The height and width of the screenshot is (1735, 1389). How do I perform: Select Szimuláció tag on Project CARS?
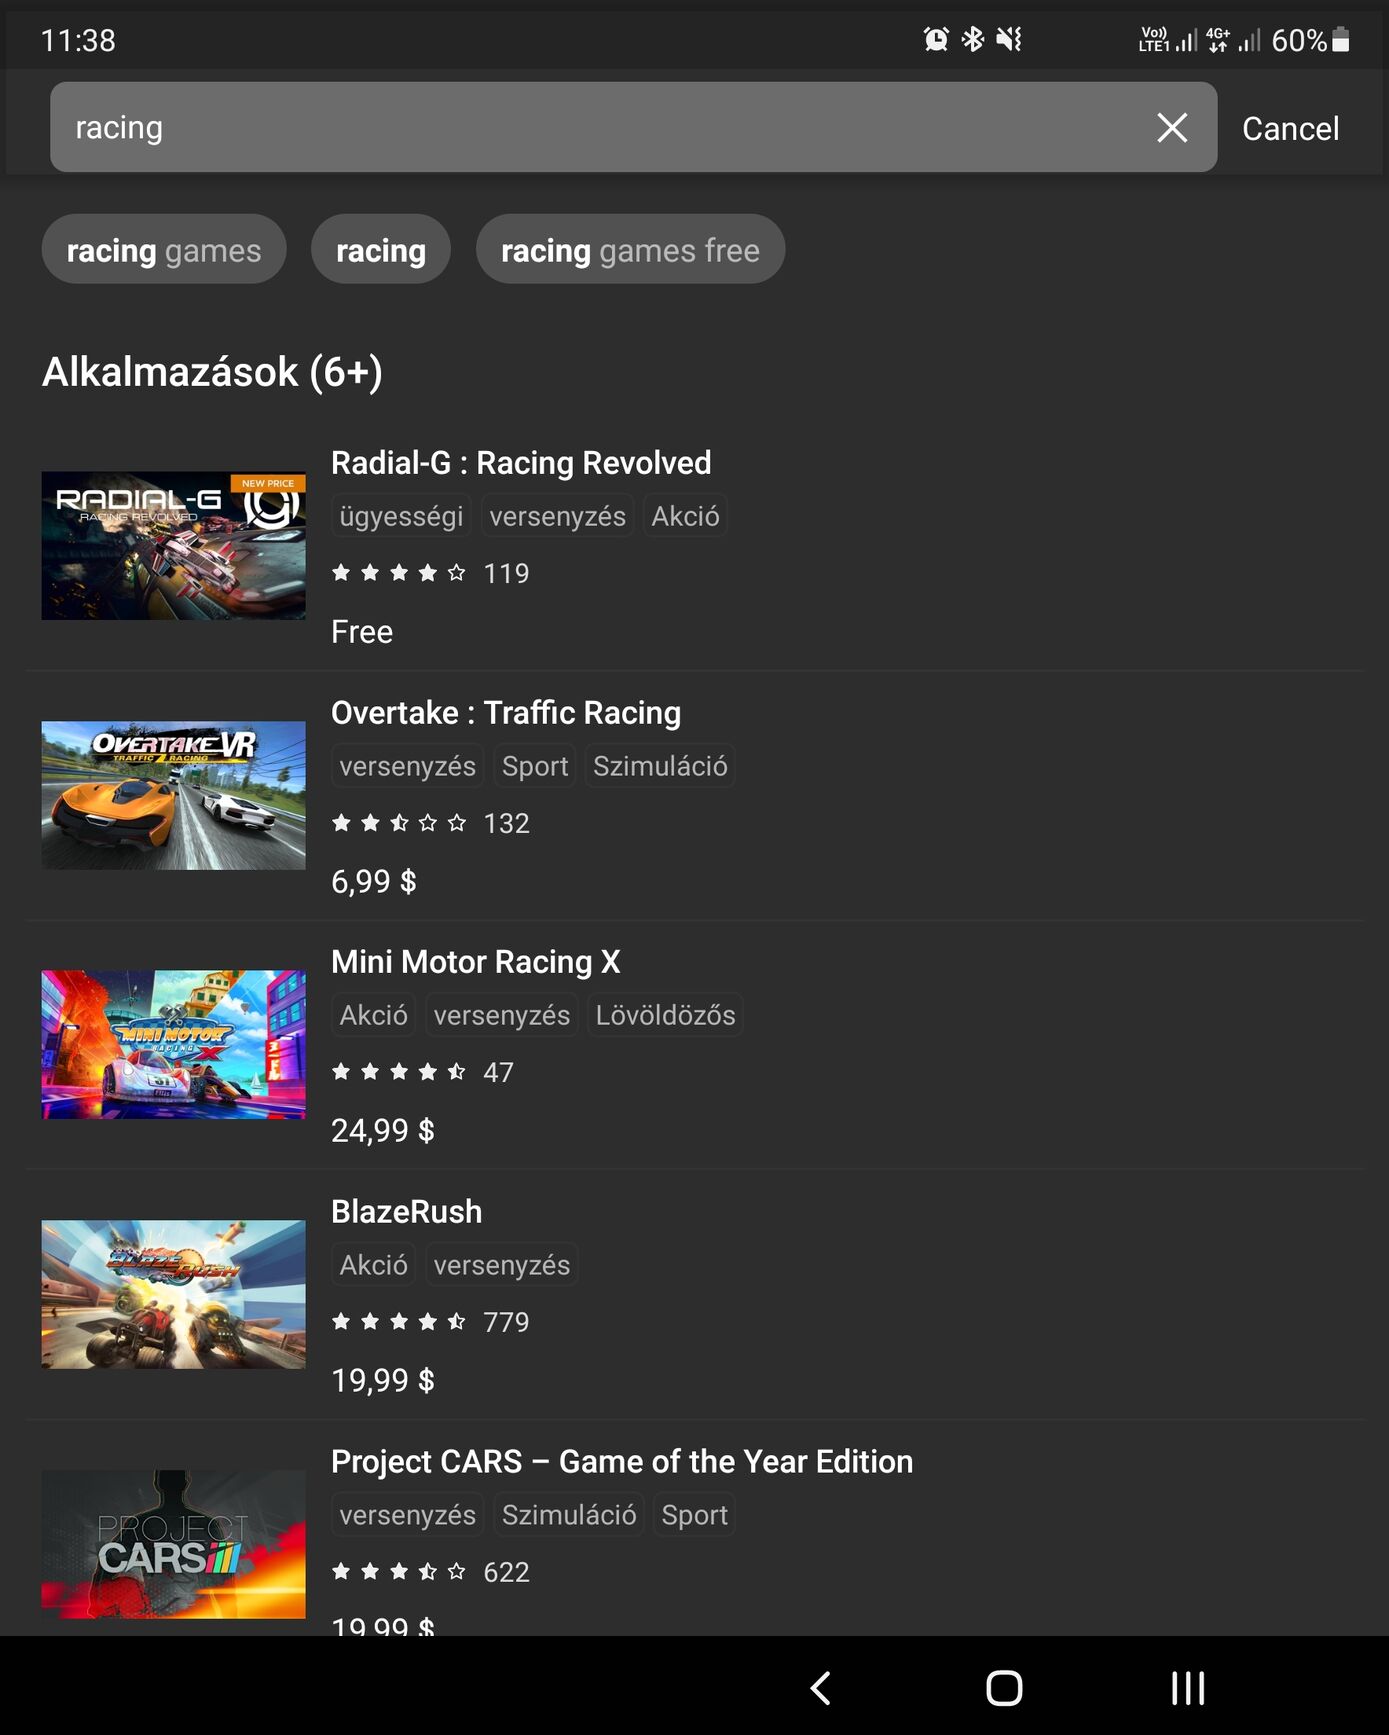[x=569, y=1515]
